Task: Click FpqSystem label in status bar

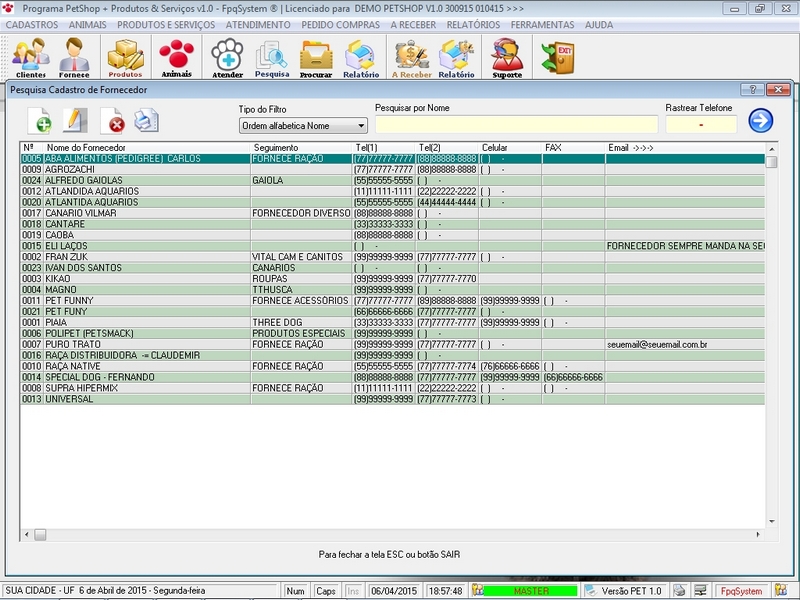Action: [x=741, y=591]
